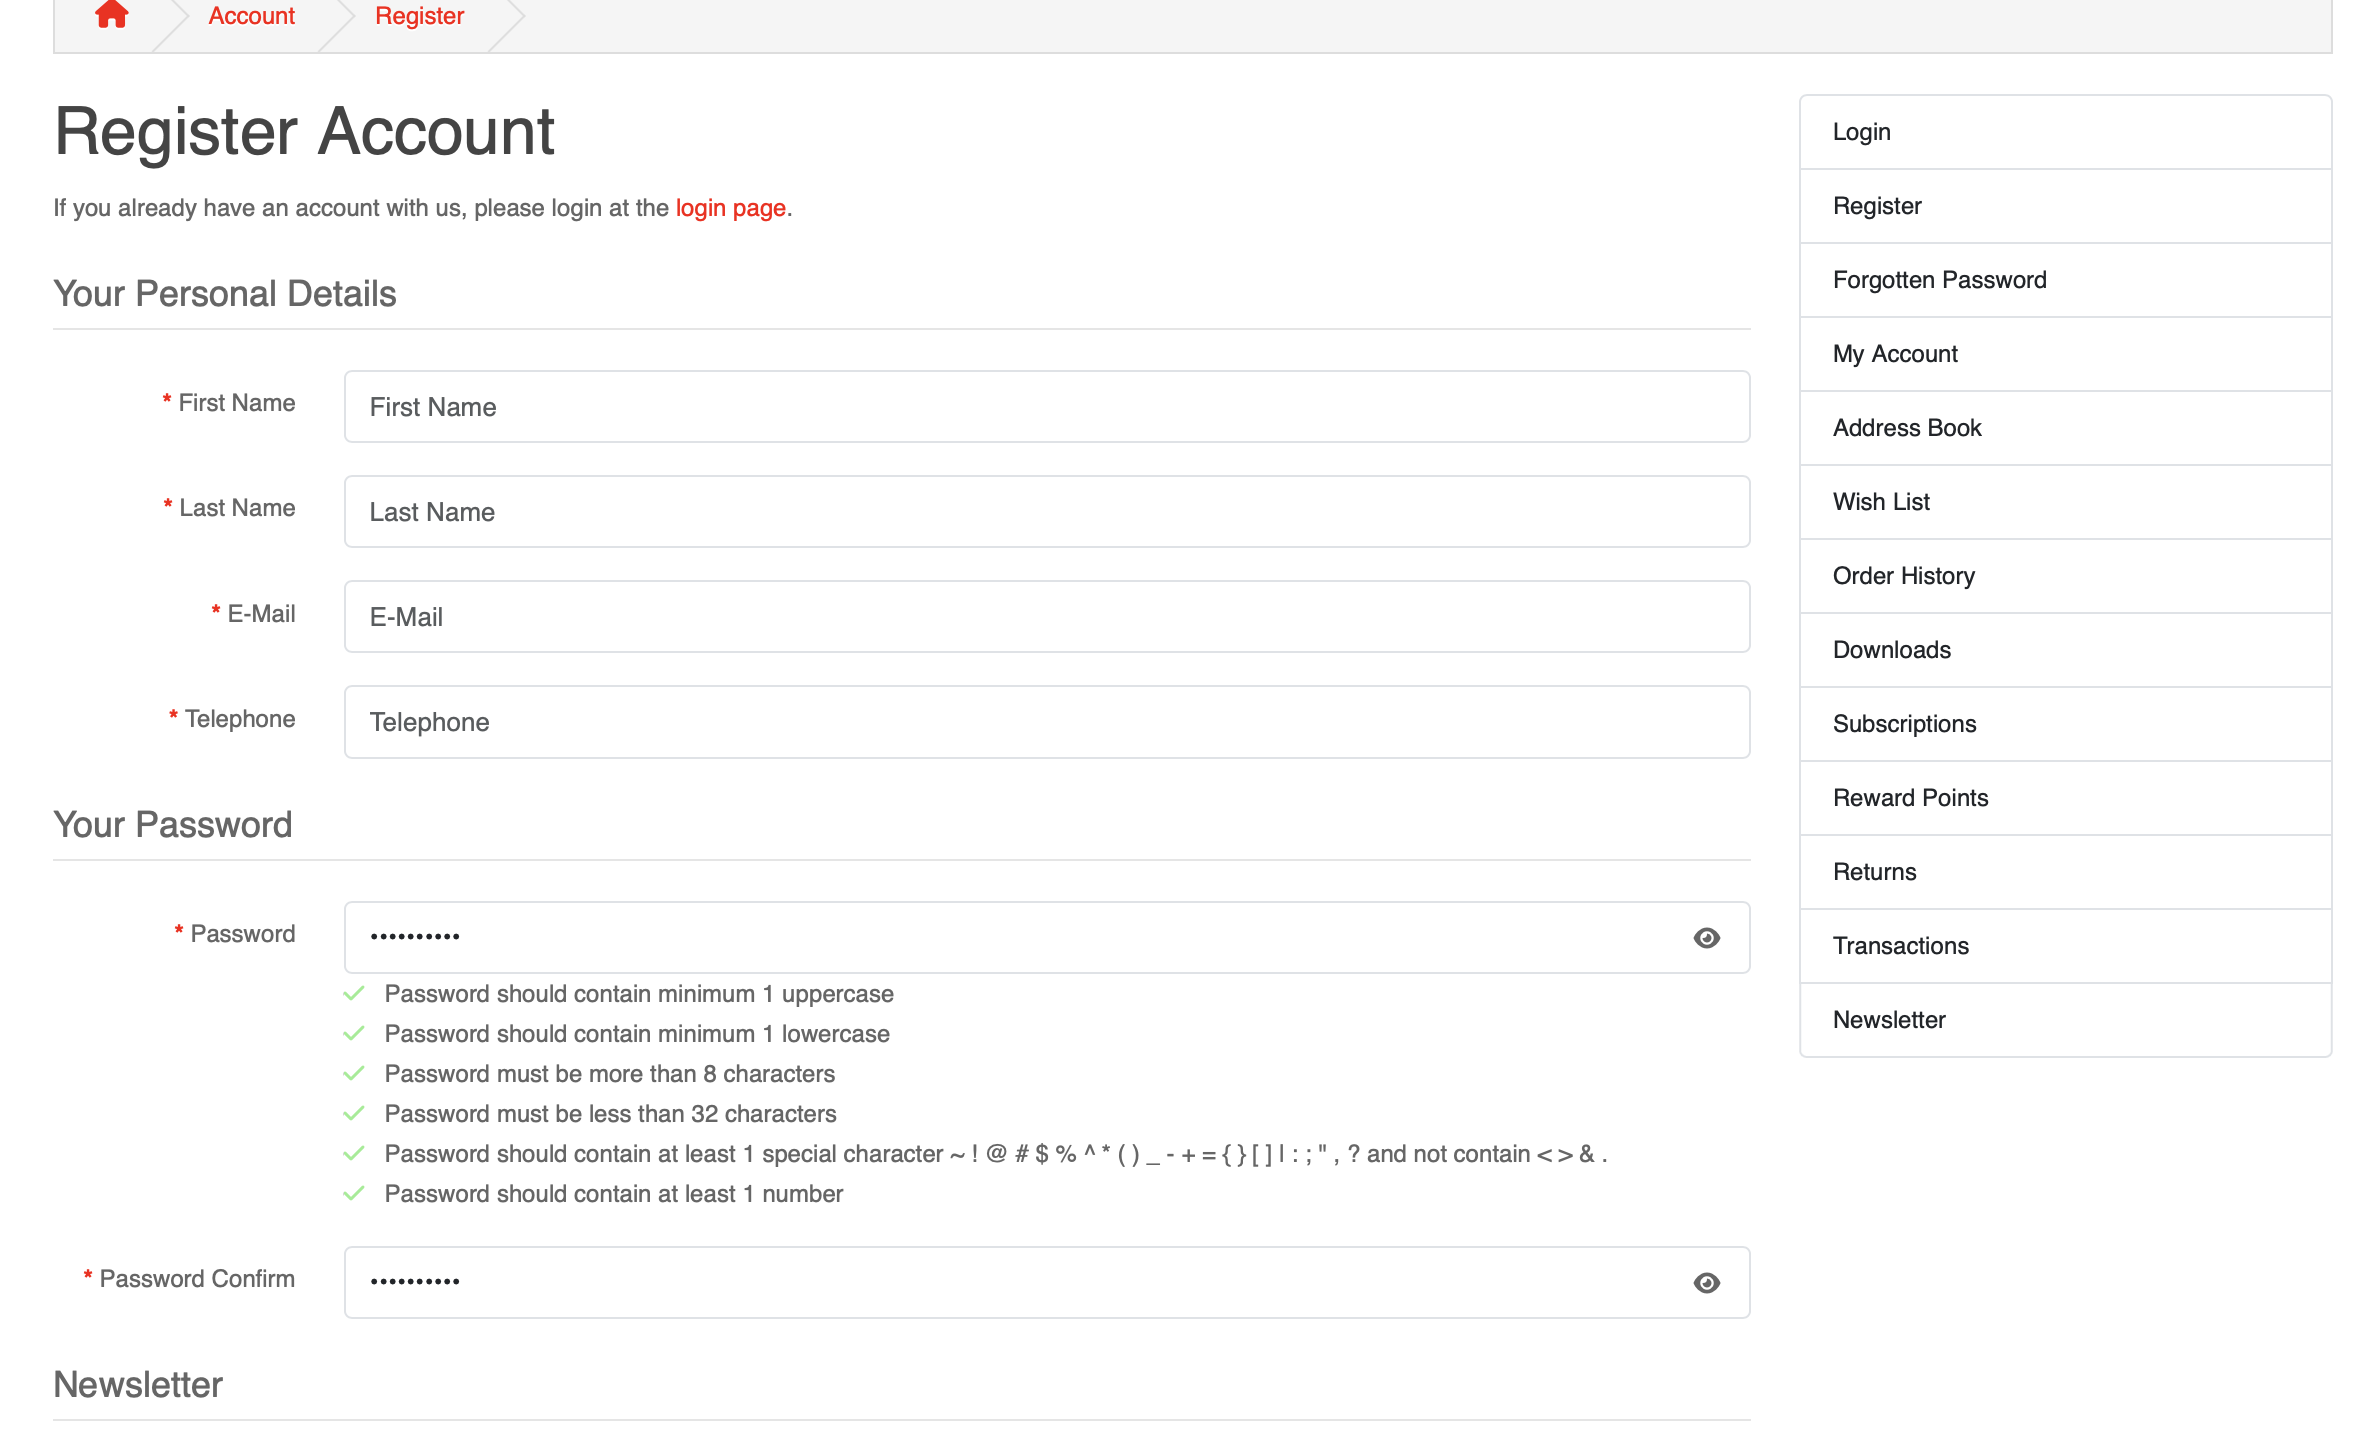Reveal the Password Confirm value with eye icon
2368x1456 pixels.
tap(1706, 1283)
